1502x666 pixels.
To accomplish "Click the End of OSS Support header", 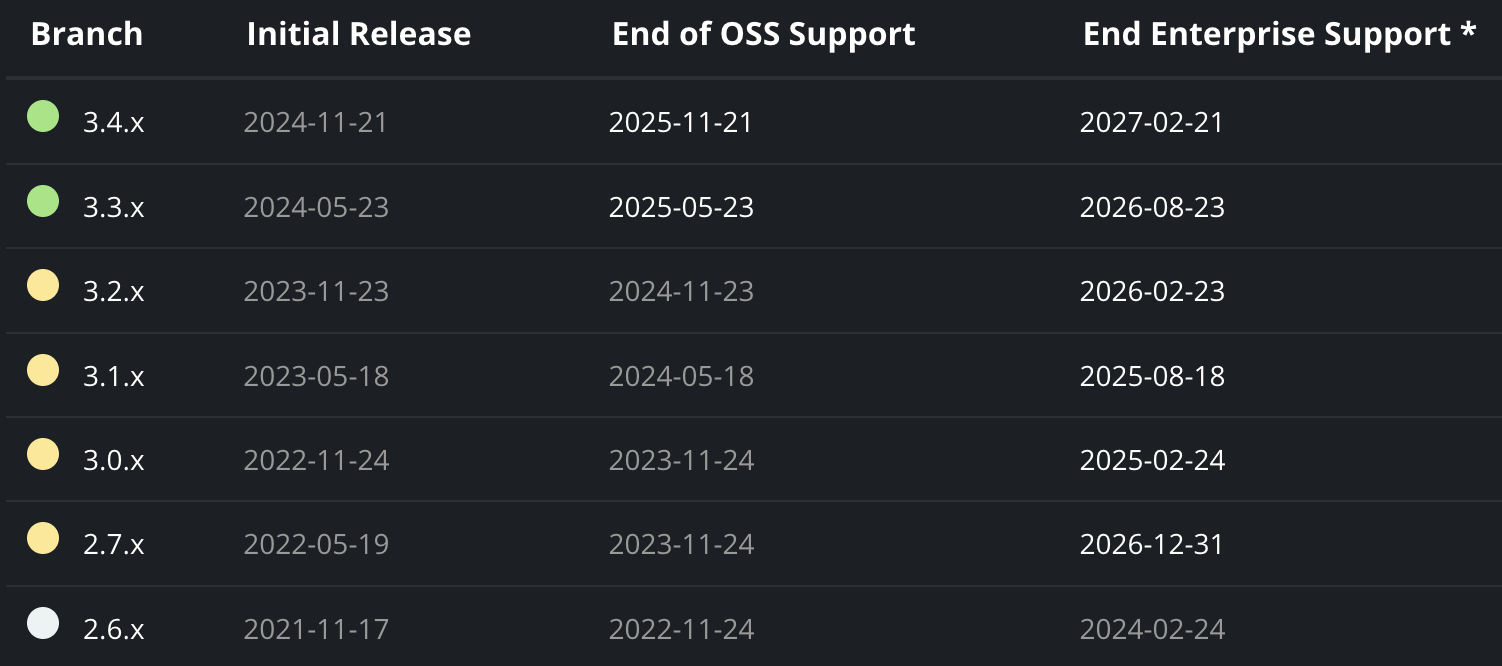I will click(x=763, y=34).
